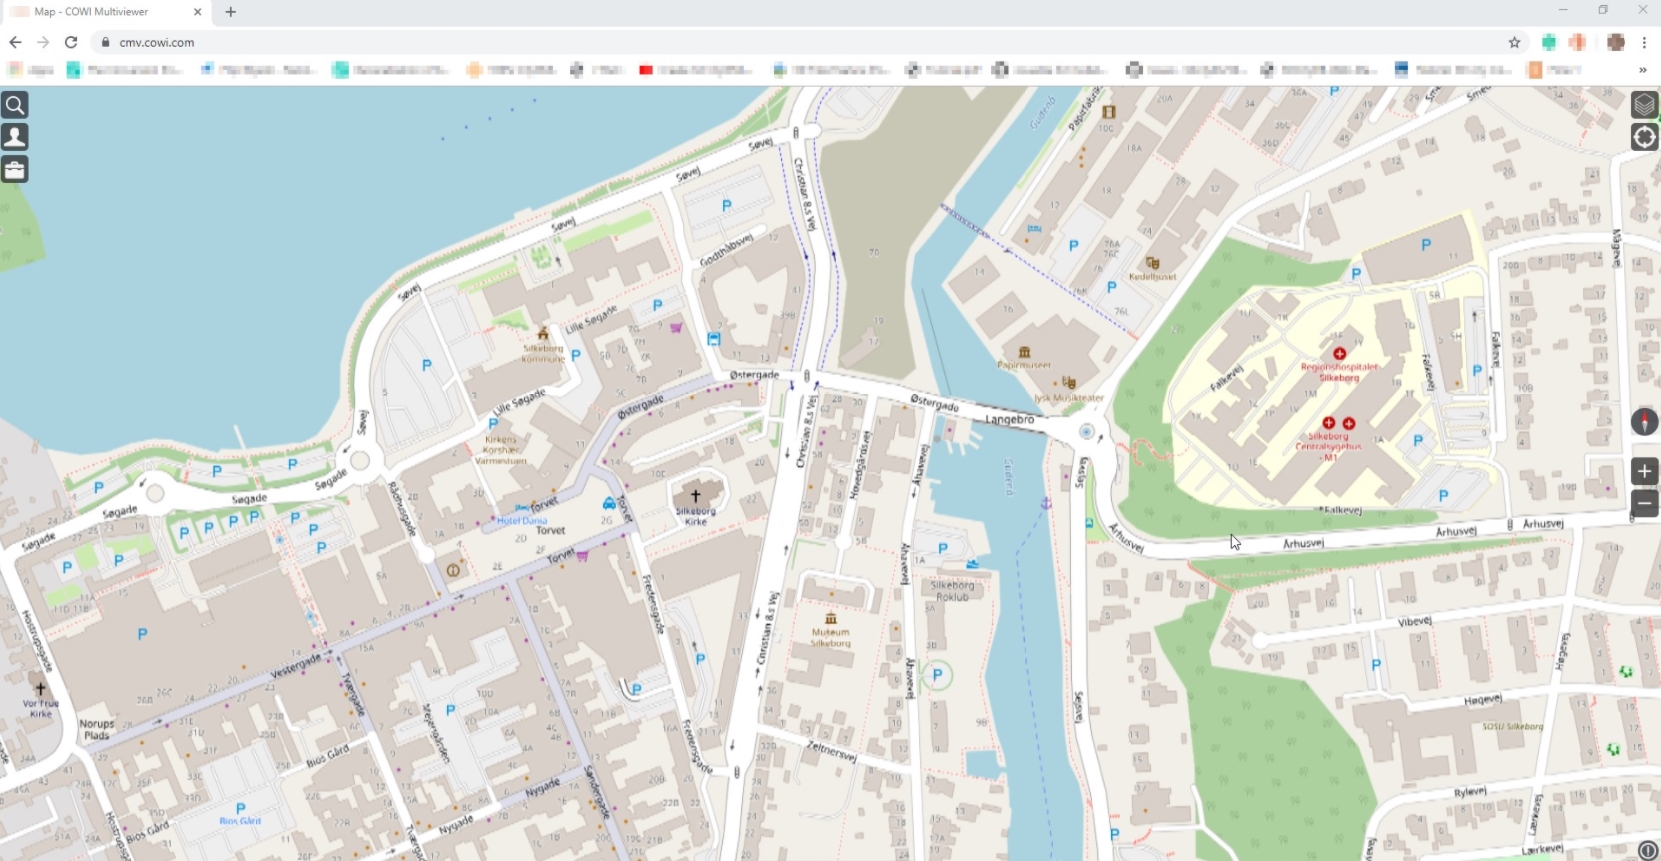Screen dimensions: 1661x861
Task: Click the site security lock icon
Action: [x=105, y=42]
